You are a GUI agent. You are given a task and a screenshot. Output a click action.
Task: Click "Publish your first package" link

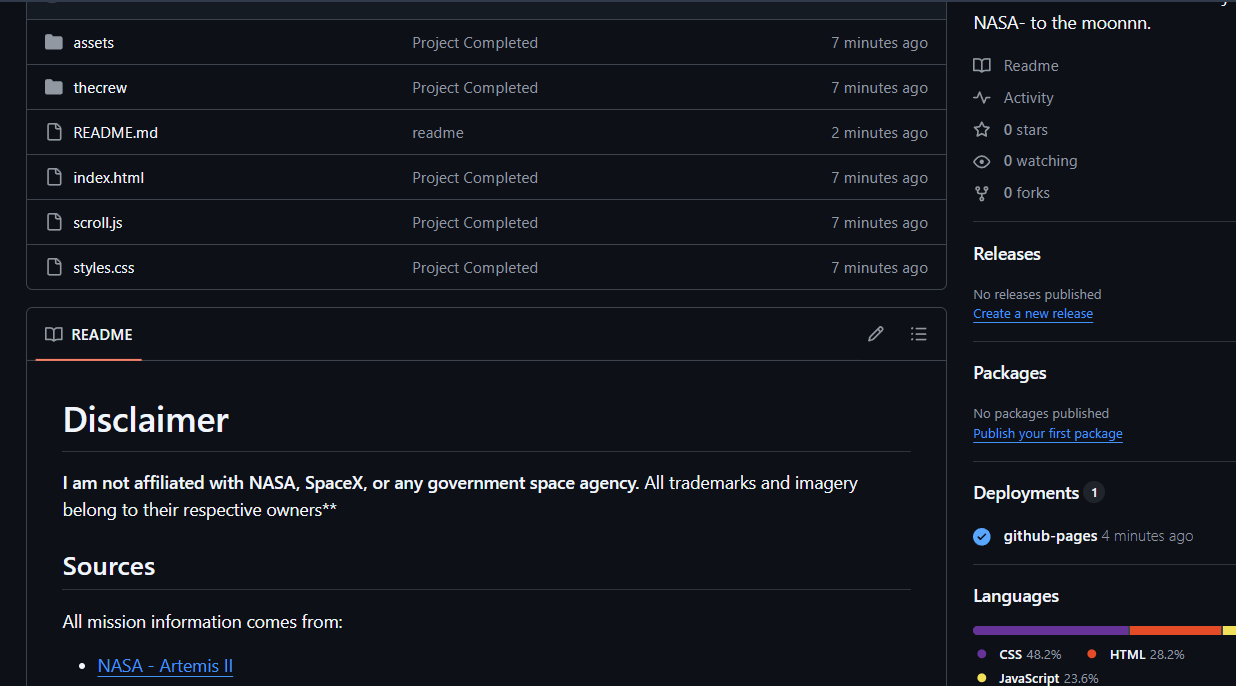click(x=1047, y=434)
